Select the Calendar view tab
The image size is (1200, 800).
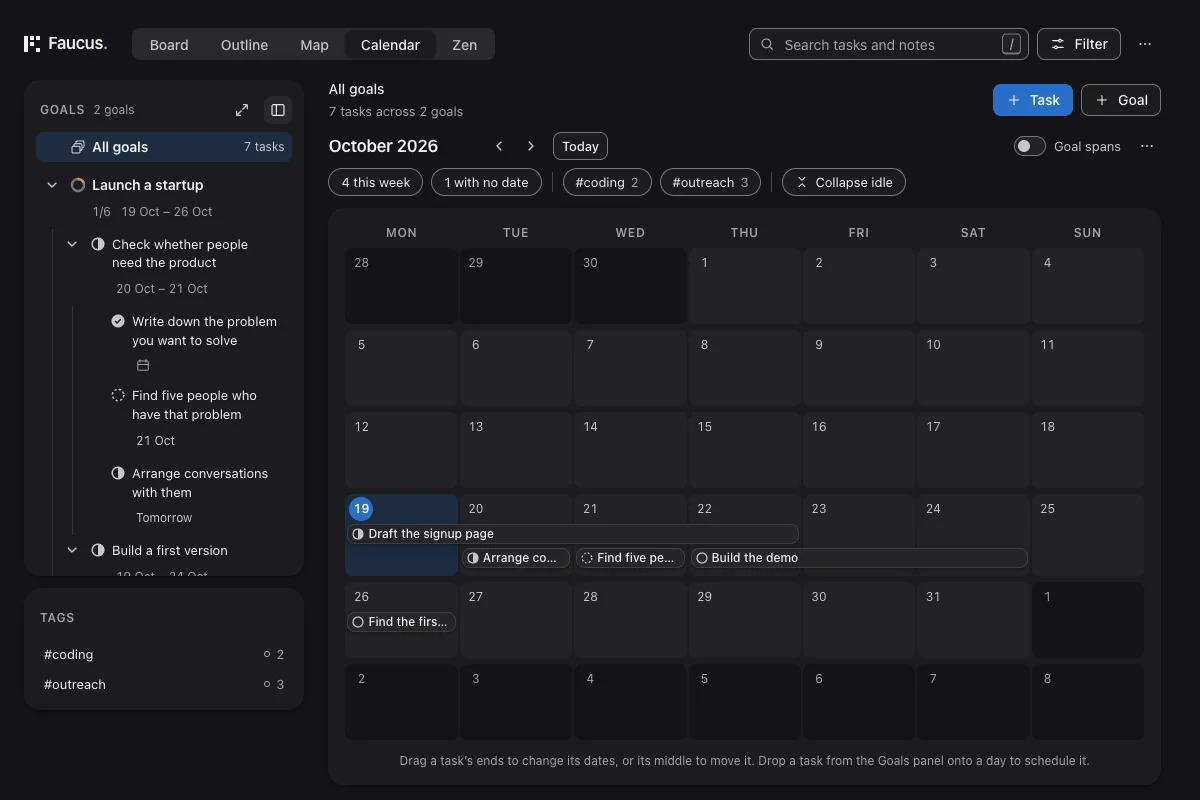pos(390,44)
